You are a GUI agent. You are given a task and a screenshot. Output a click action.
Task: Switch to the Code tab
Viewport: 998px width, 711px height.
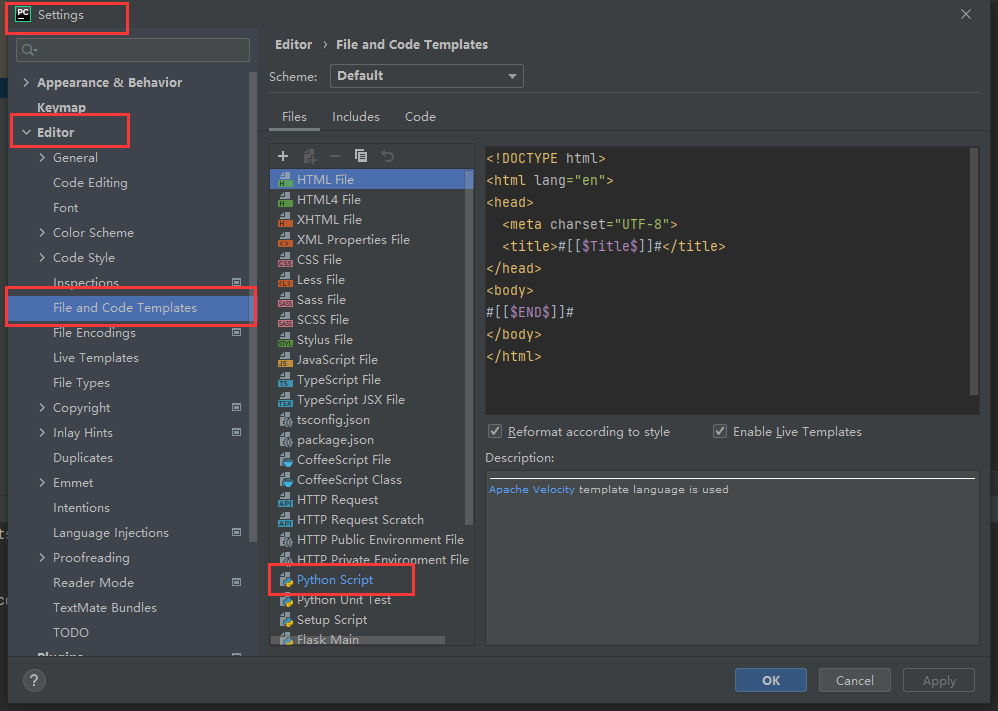[420, 117]
